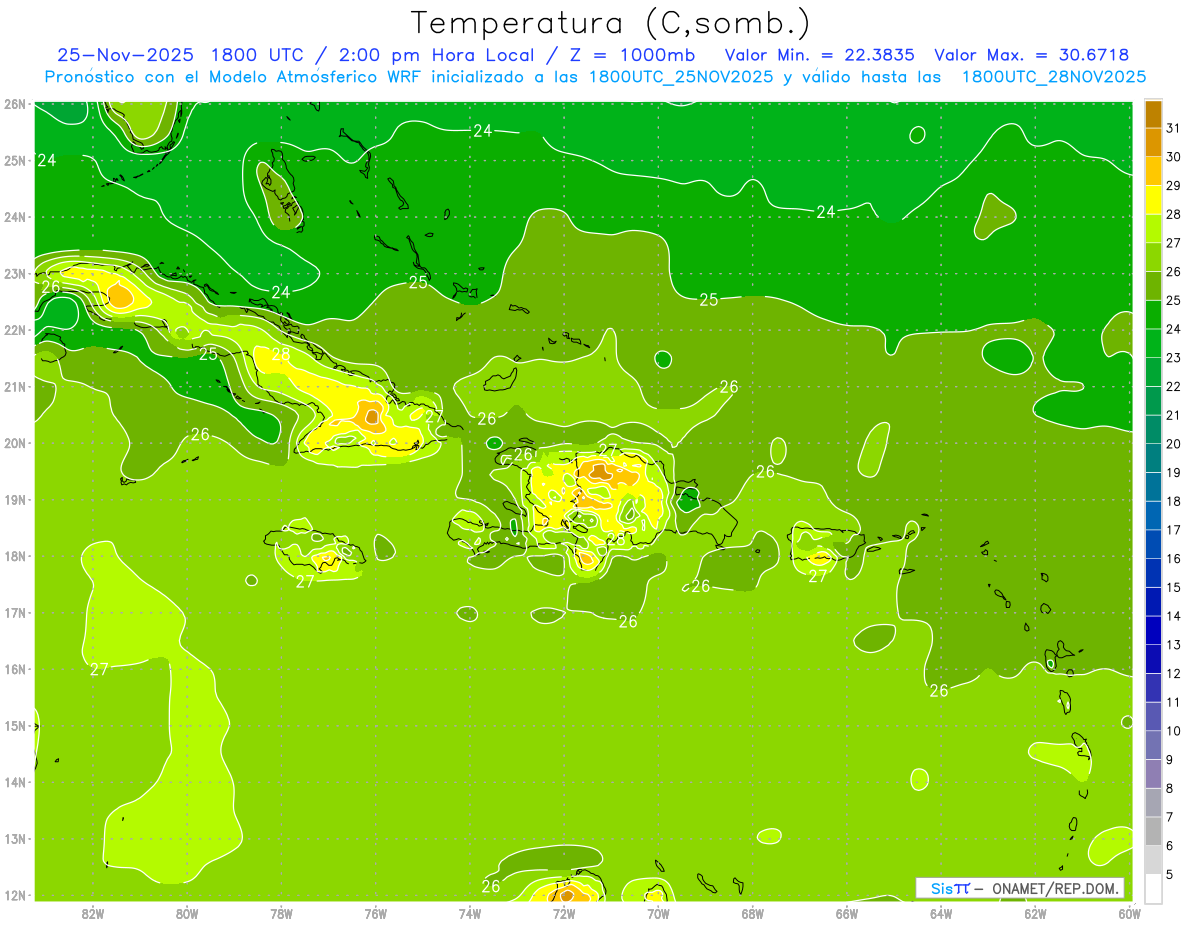Pick the purple swatch between 9 and 10
This screenshot has height=927, width=1200.
click(1154, 745)
